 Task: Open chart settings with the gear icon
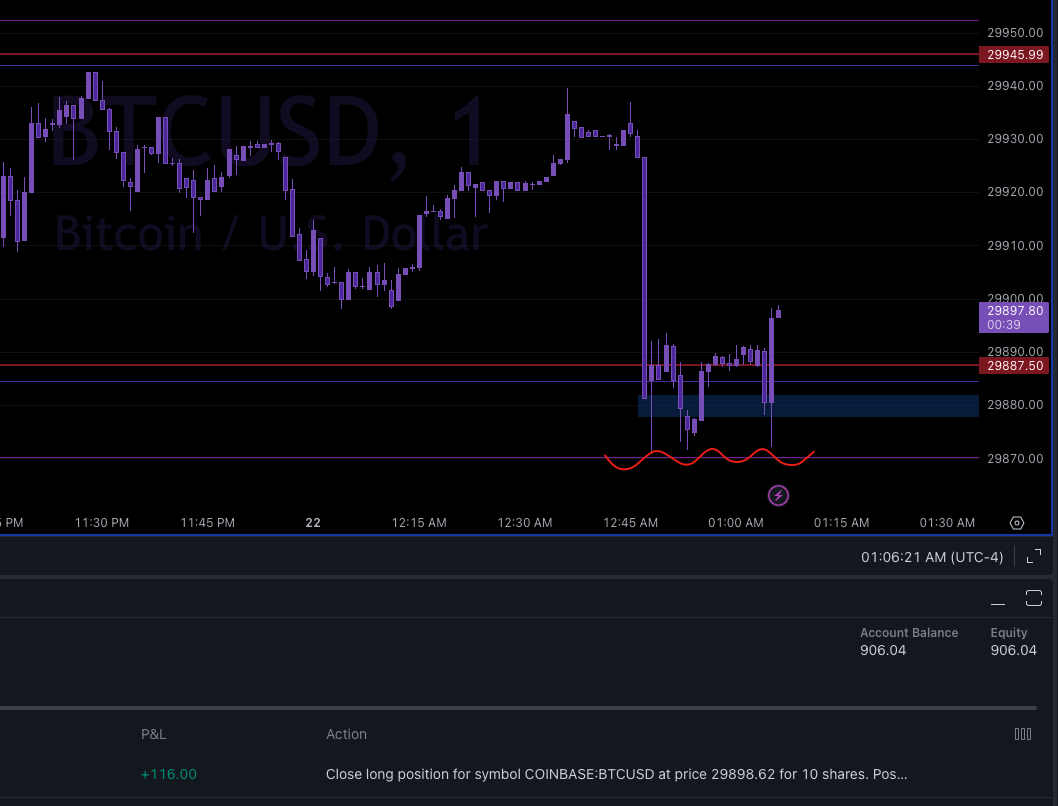click(1017, 522)
